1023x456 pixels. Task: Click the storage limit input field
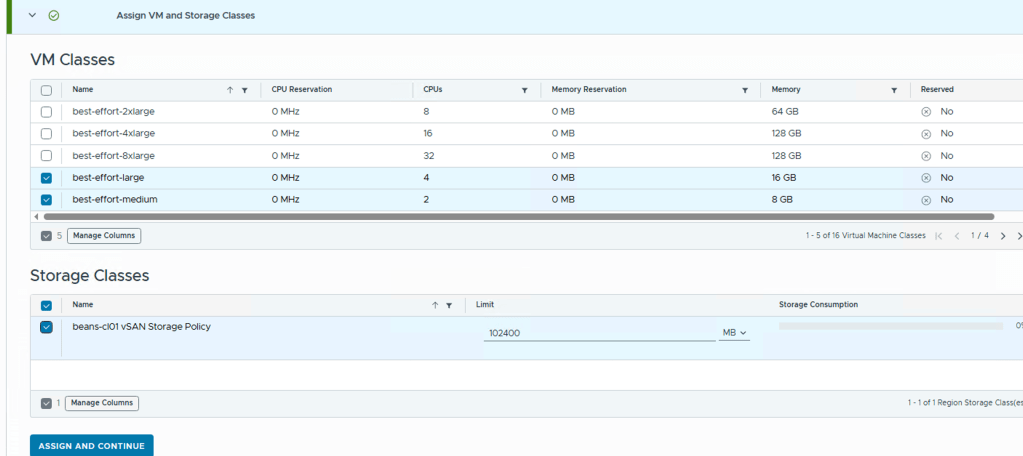(x=598, y=332)
